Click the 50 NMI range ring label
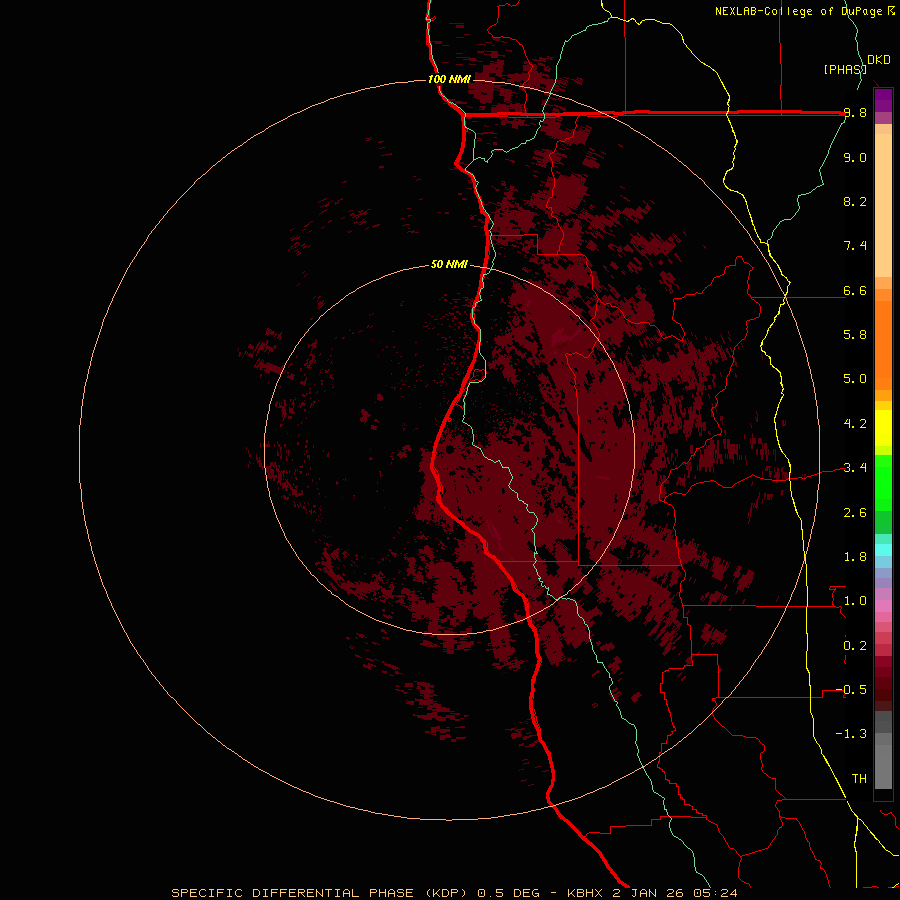This screenshot has height=900, width=900. pyautogui.click(x=449, y=264)
